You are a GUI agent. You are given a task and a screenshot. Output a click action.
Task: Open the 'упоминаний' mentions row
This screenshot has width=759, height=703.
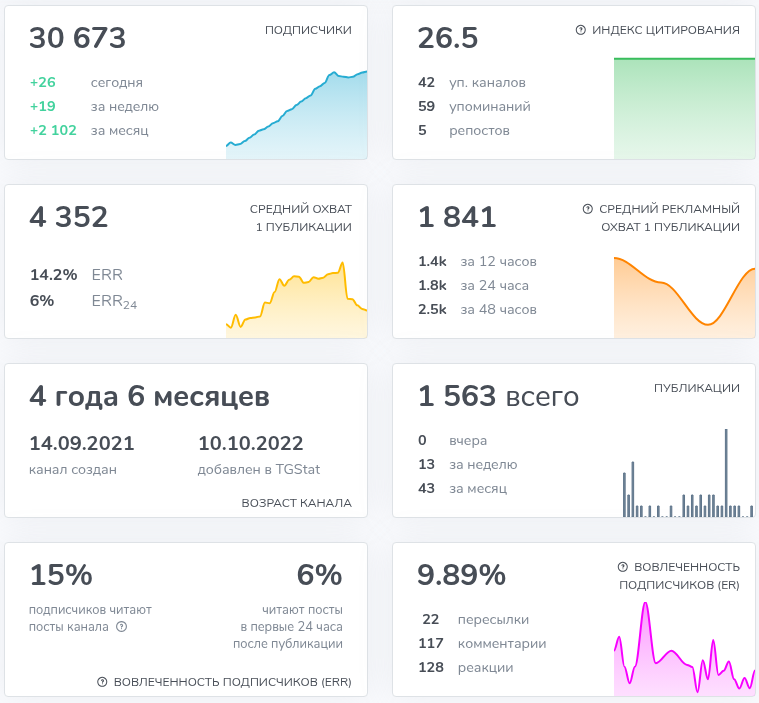(474, 106)
